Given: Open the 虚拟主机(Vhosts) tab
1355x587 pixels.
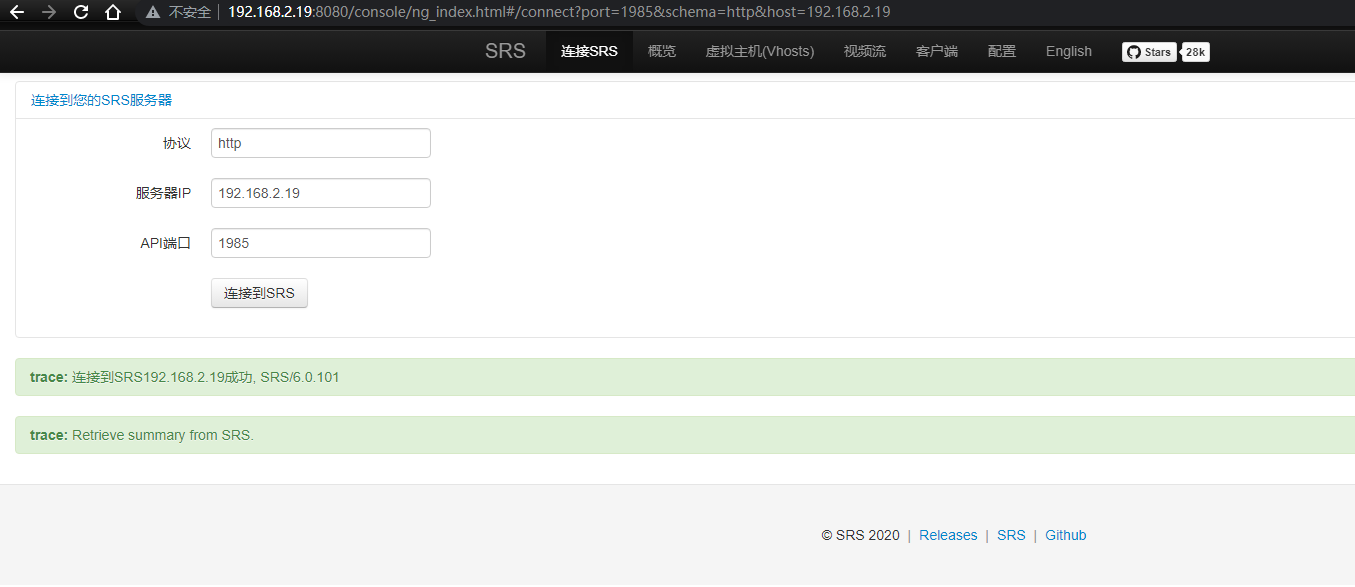Looking at the screenshot, I should click(760, 51).
